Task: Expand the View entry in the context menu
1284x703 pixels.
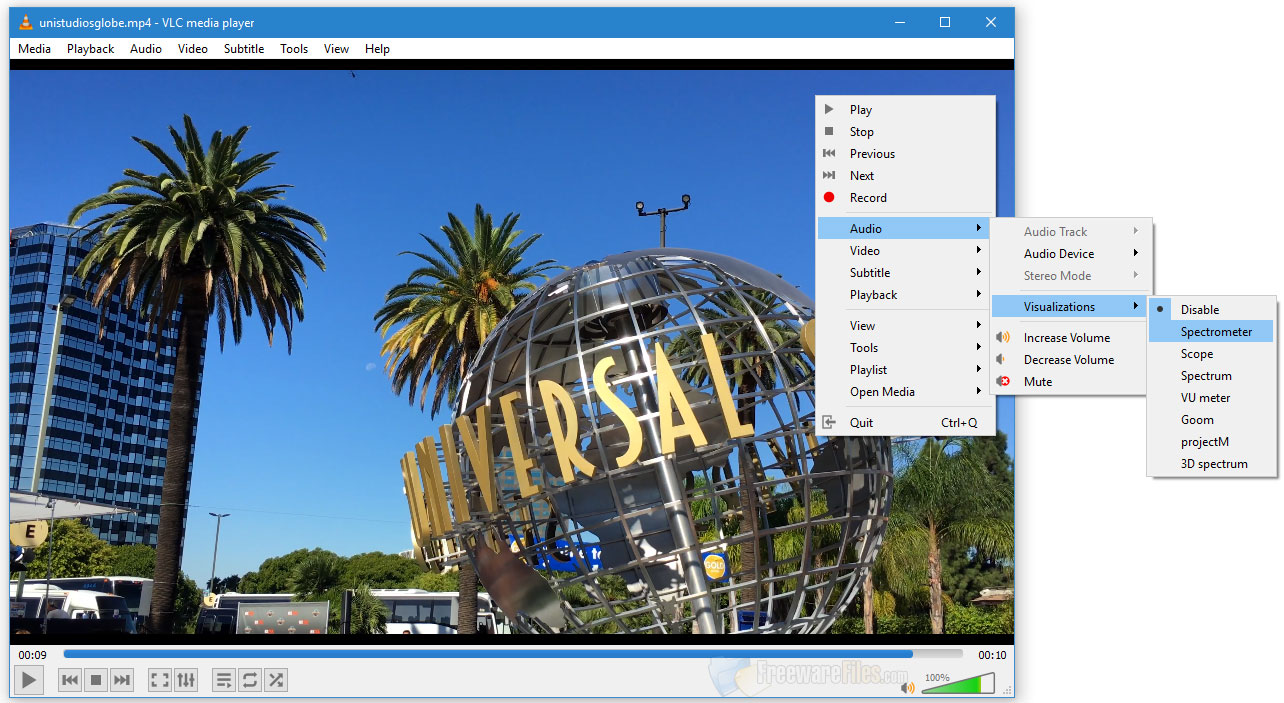Action: (906, 326)
